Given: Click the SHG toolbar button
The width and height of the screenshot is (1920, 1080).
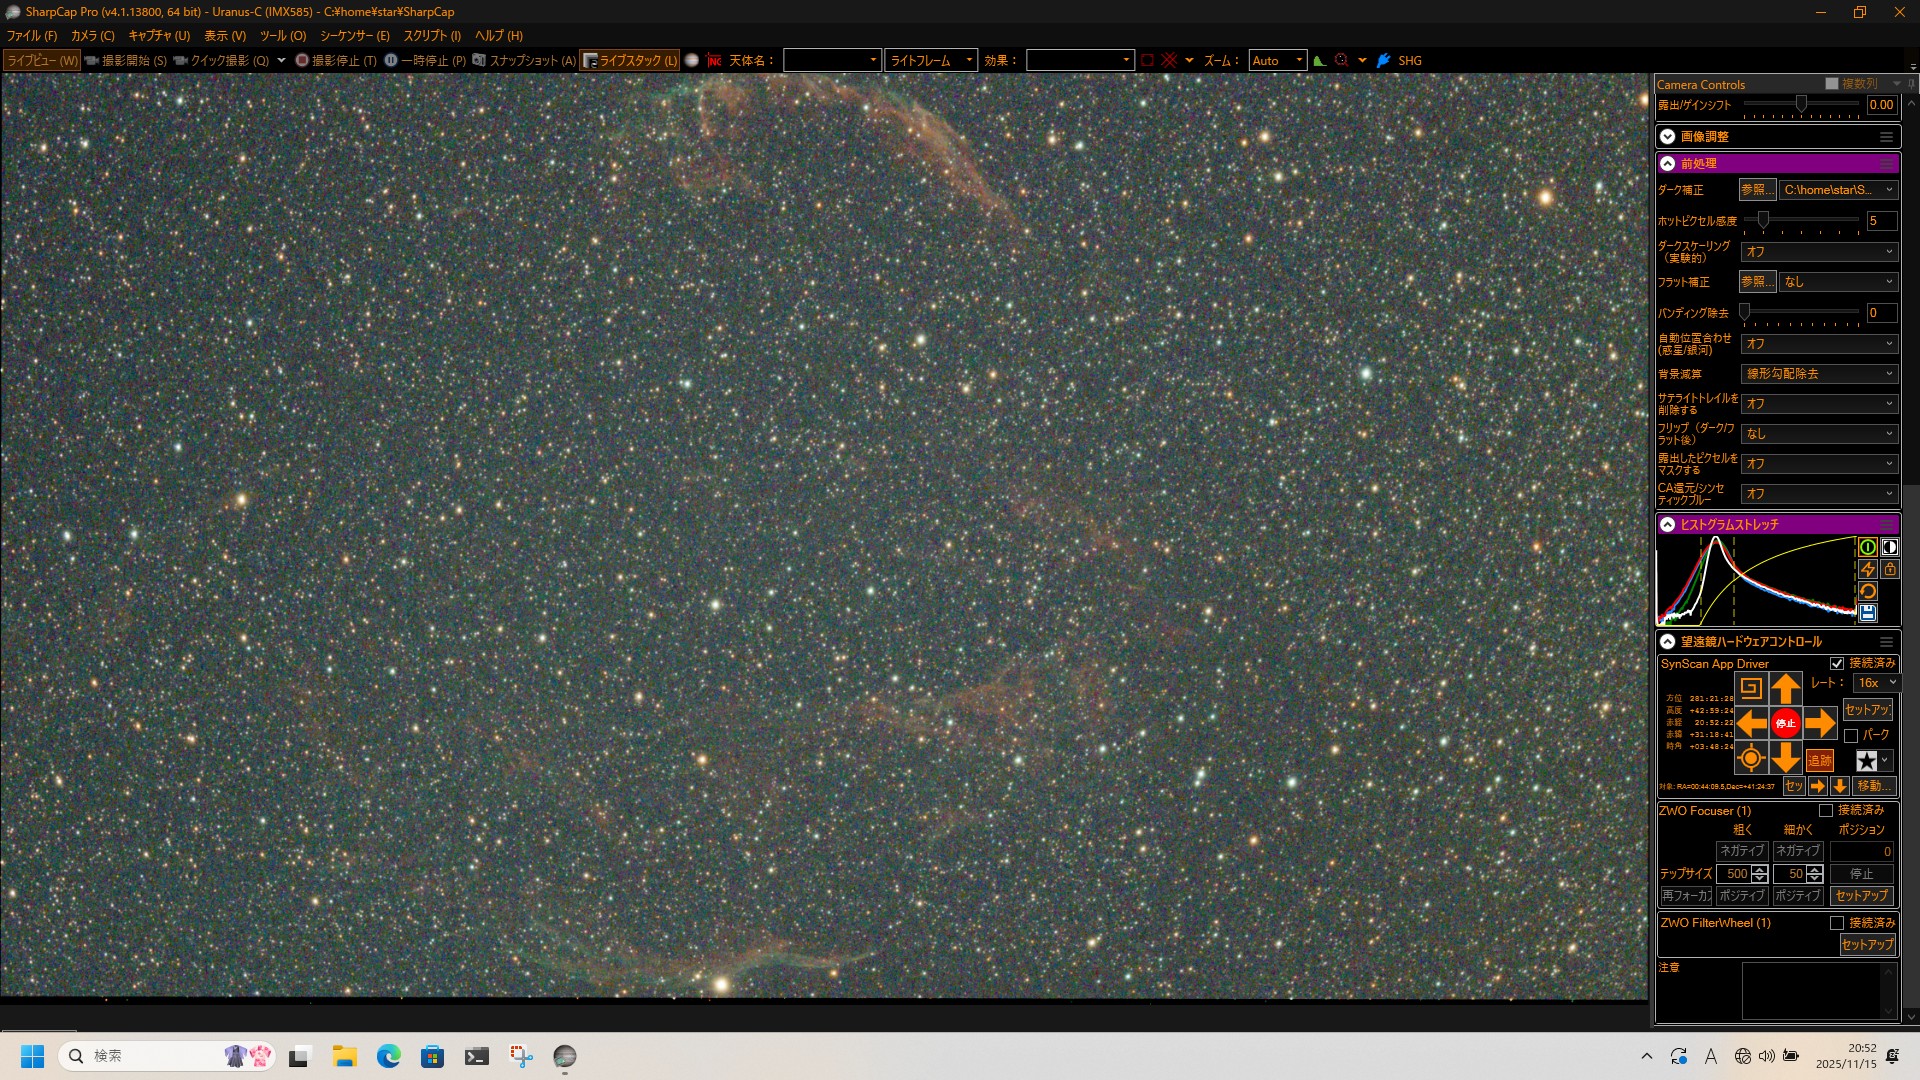Looking at the screenshot, I should click(x=1409, y=60).
